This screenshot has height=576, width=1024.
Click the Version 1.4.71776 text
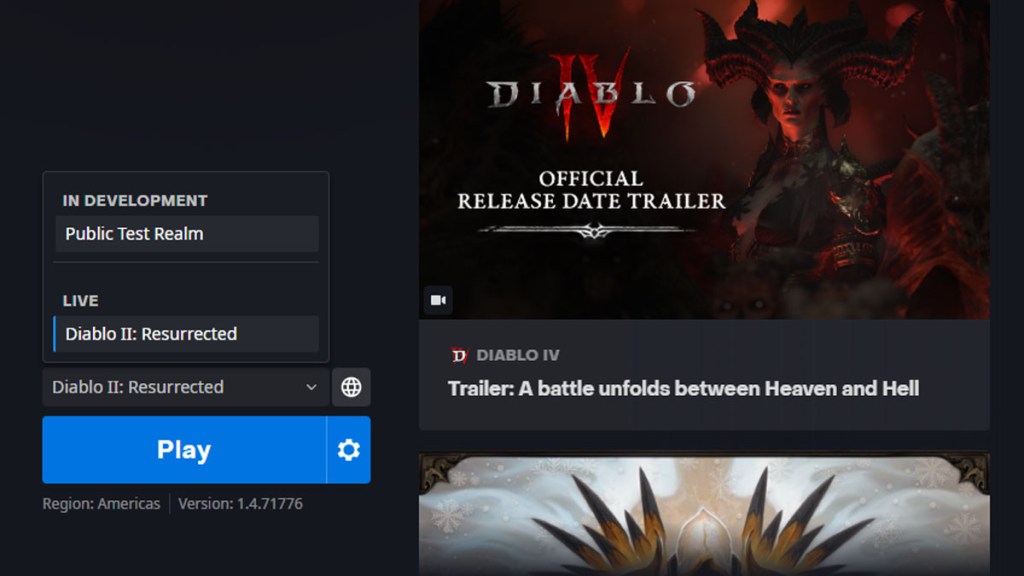(240, 504)
